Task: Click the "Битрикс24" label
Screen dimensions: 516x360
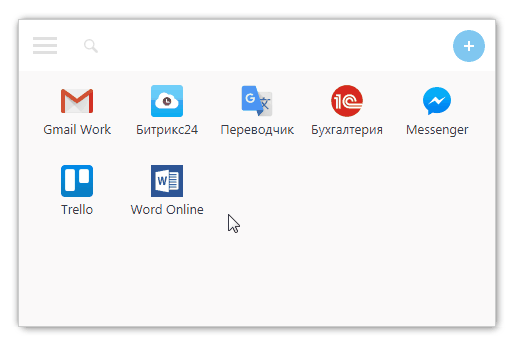Action: pyautogui.click(x=167, y=130)
